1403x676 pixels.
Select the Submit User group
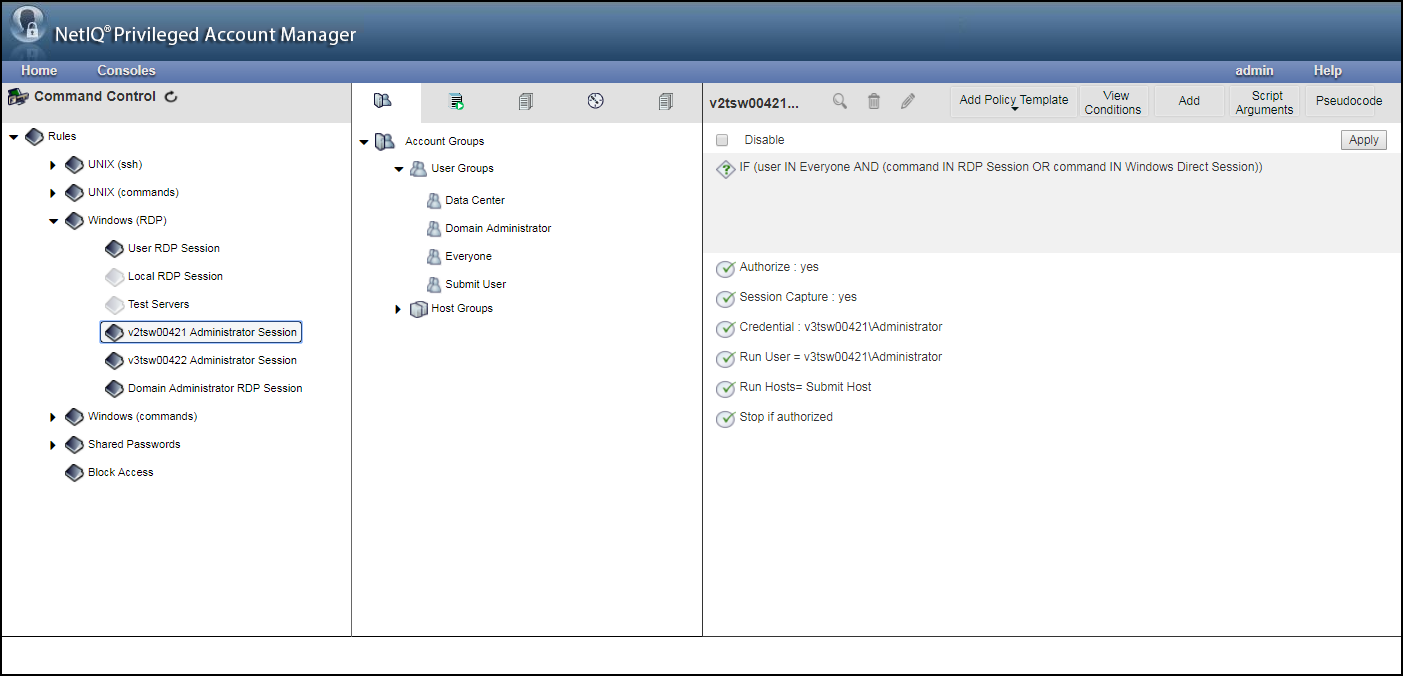[475, 284]
